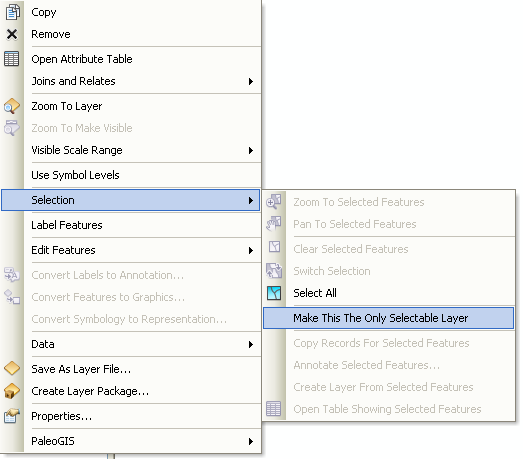Click the Copy layer icon
Image resolution: width=523 pixels, height=459 pixels.
pyautogui.click(x=12, y=12)
